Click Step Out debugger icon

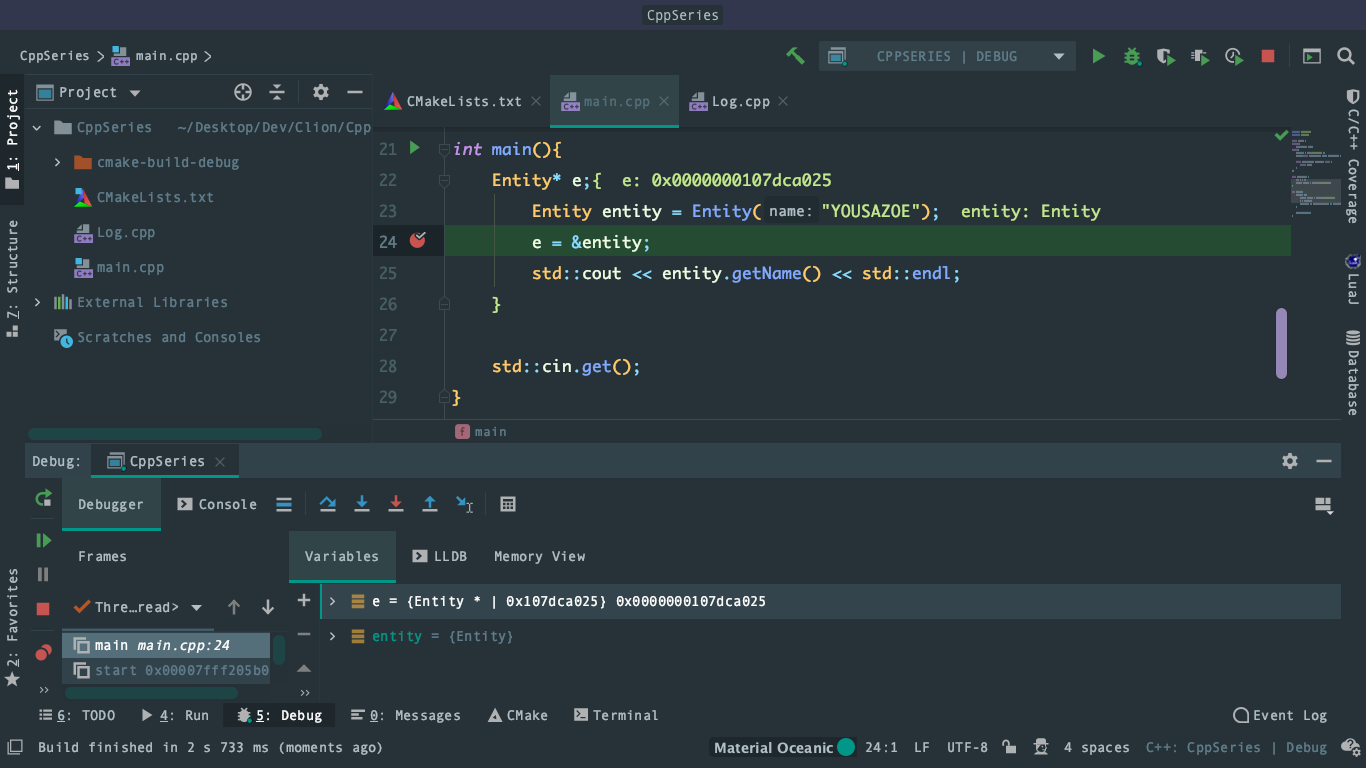(x=430, y=504)
